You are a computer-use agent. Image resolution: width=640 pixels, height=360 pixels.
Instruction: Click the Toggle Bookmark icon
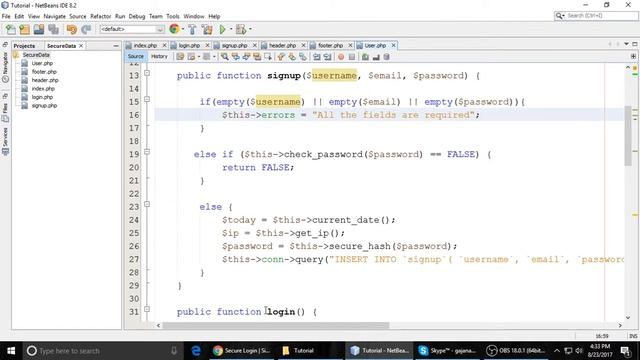pos(302,57)
